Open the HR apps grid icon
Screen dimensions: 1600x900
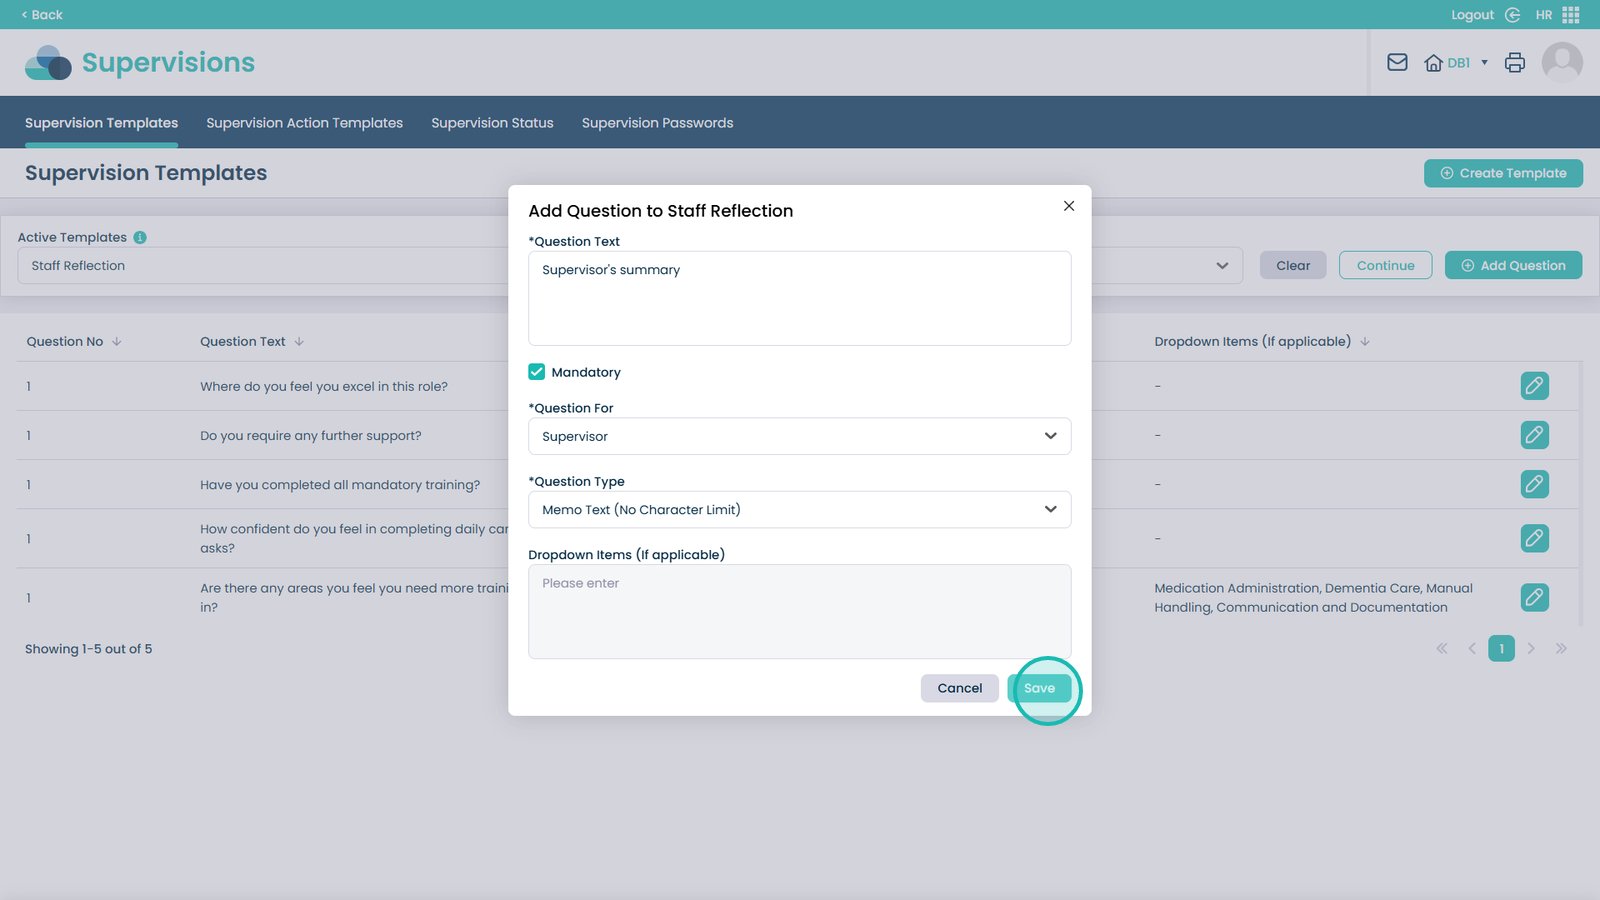(x=1570, y=15)
